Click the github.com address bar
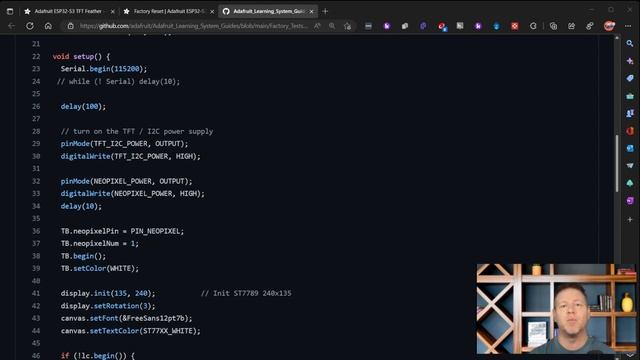The image size is (640, 360). (193, 26)
